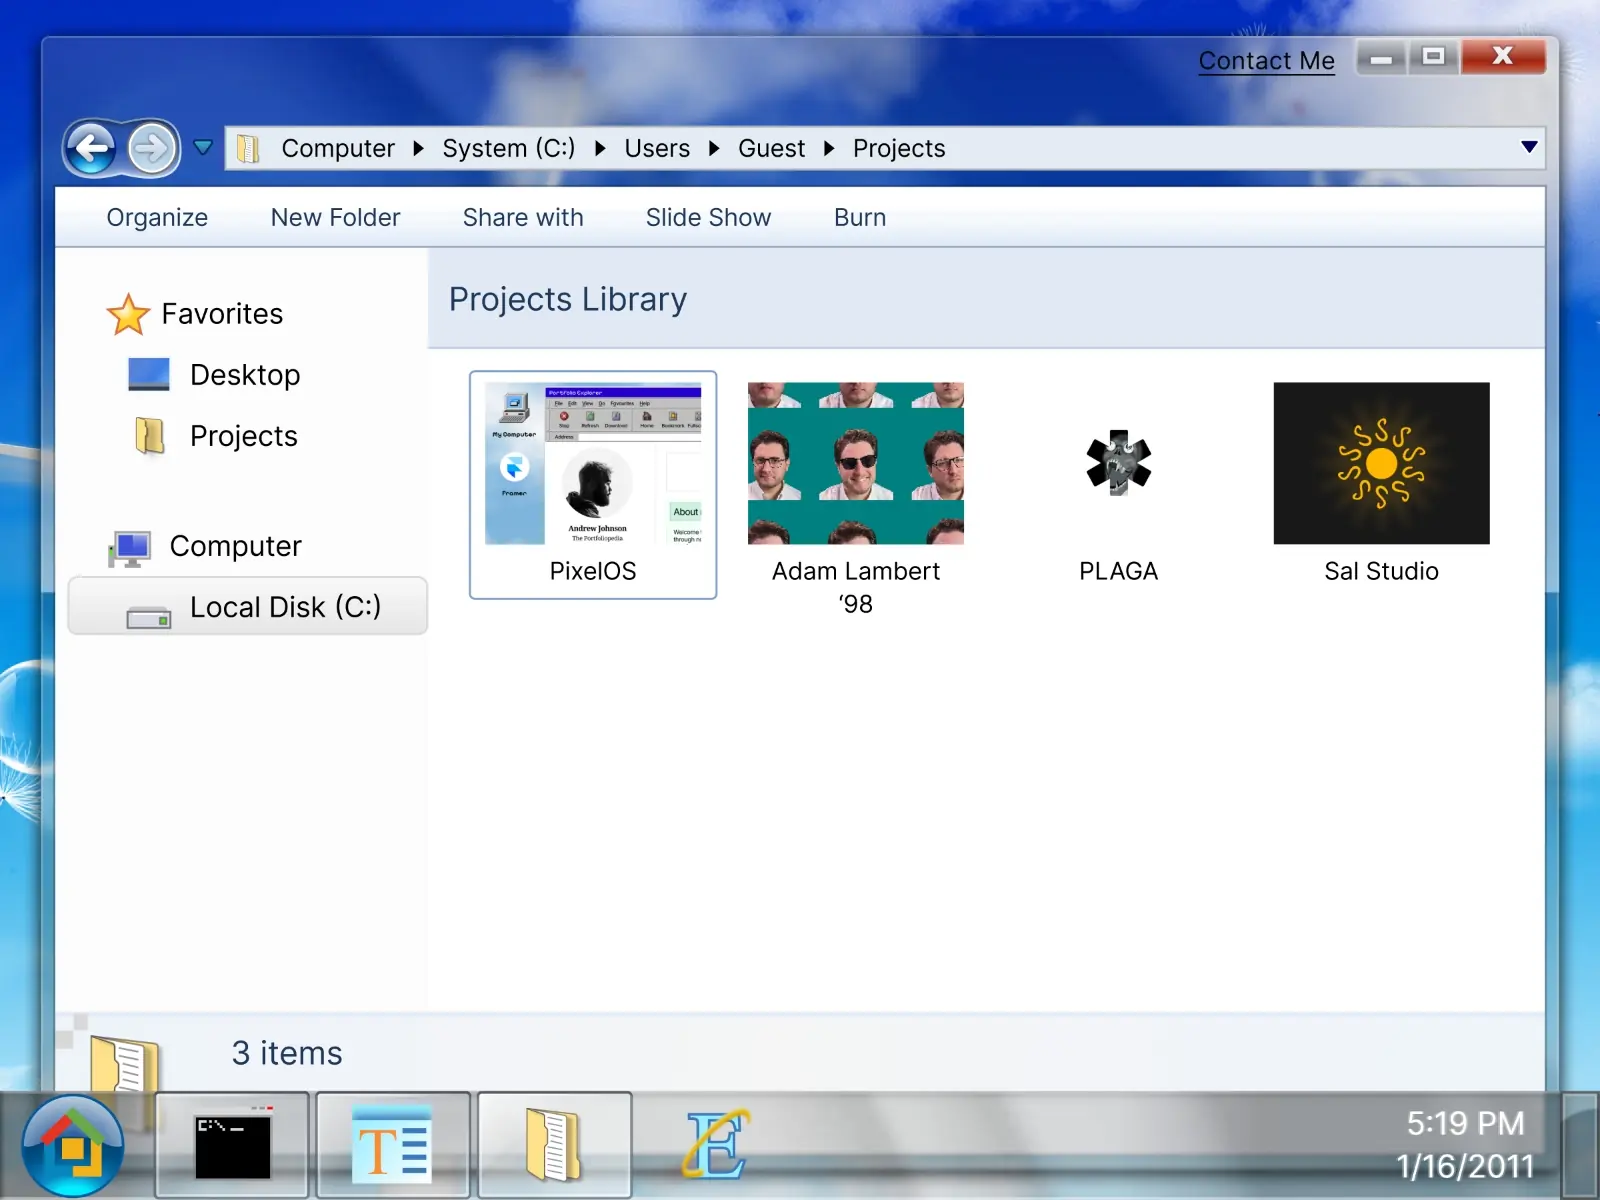Select Projects in the breadcrumb path

(x=899, y=148)
